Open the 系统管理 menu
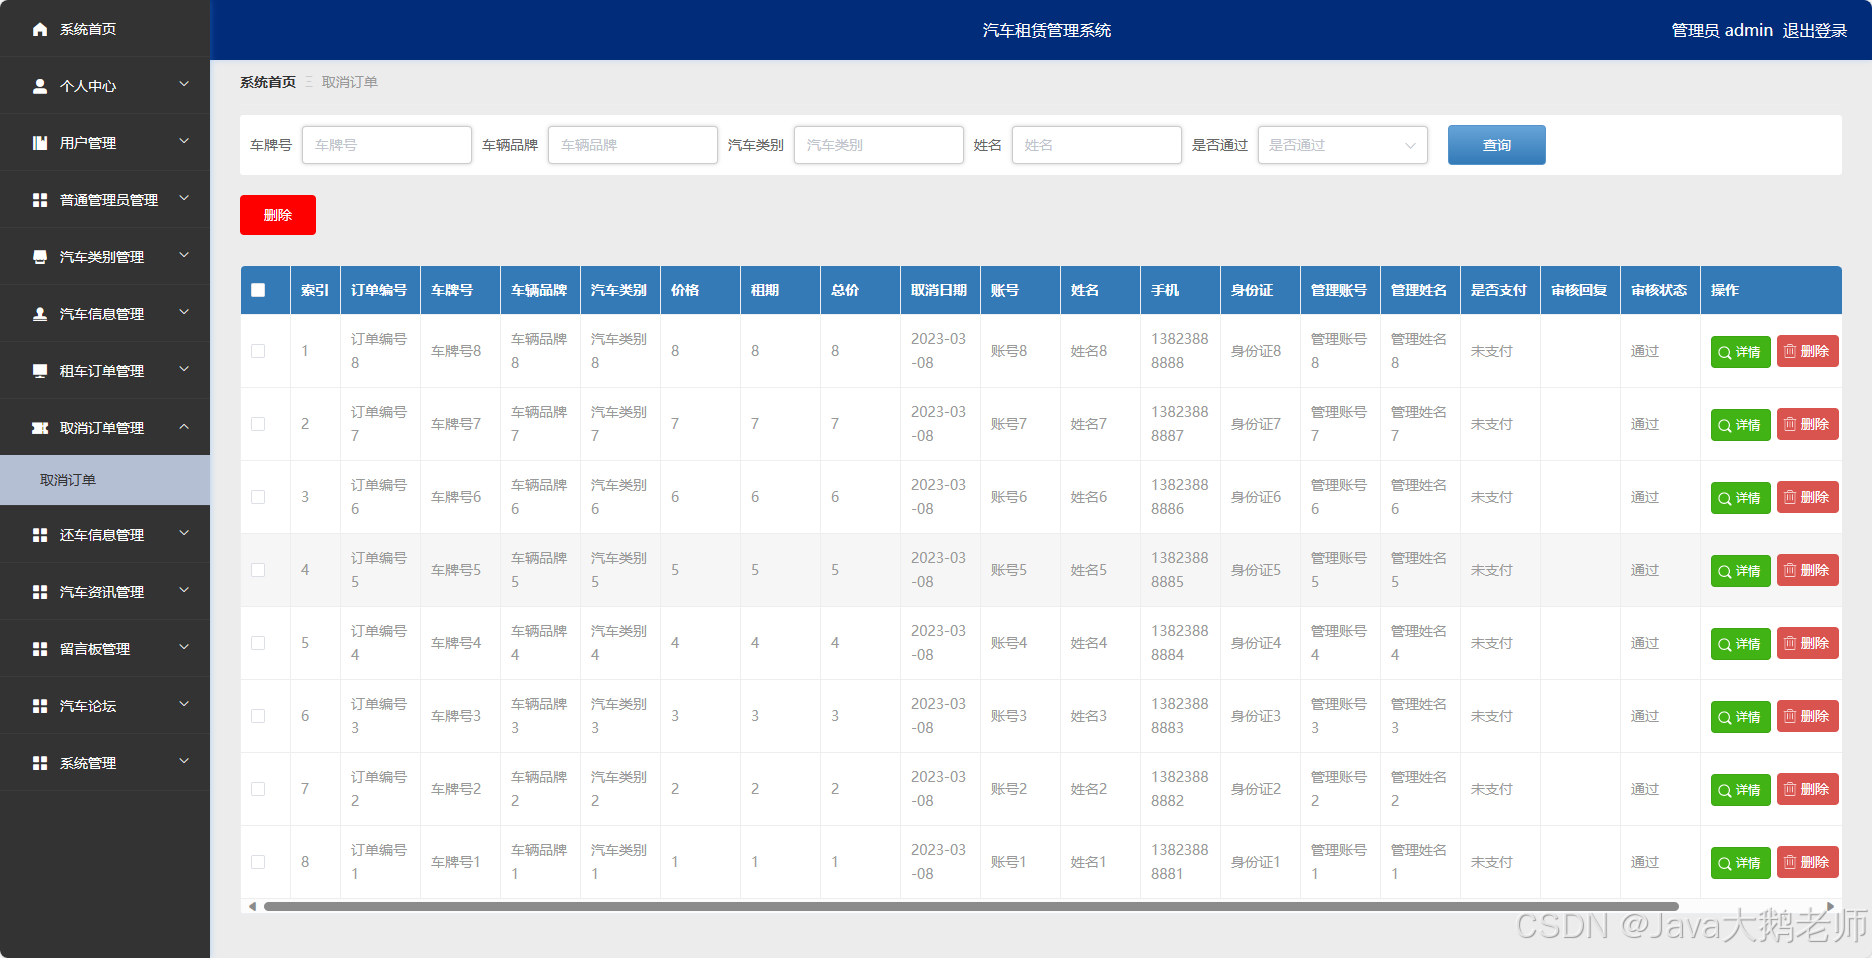Viewport: 1872px width, 958px height. coord(105,763)
